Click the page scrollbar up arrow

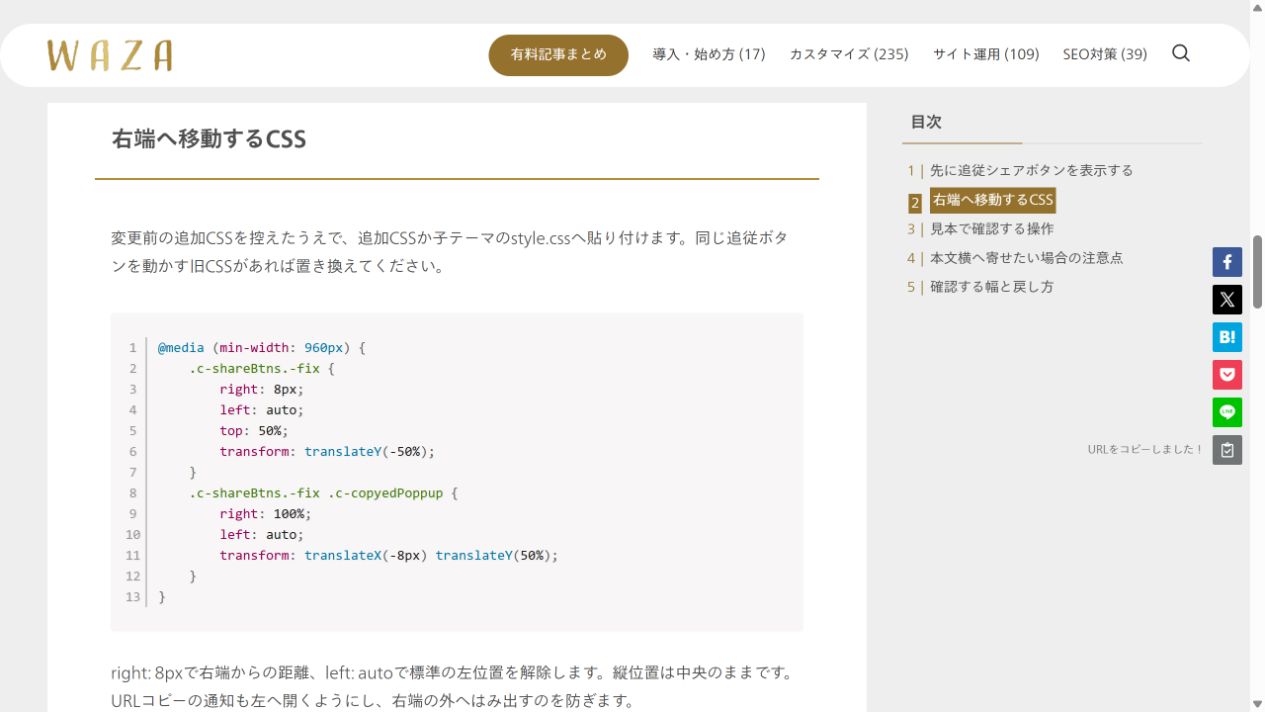1257,7
